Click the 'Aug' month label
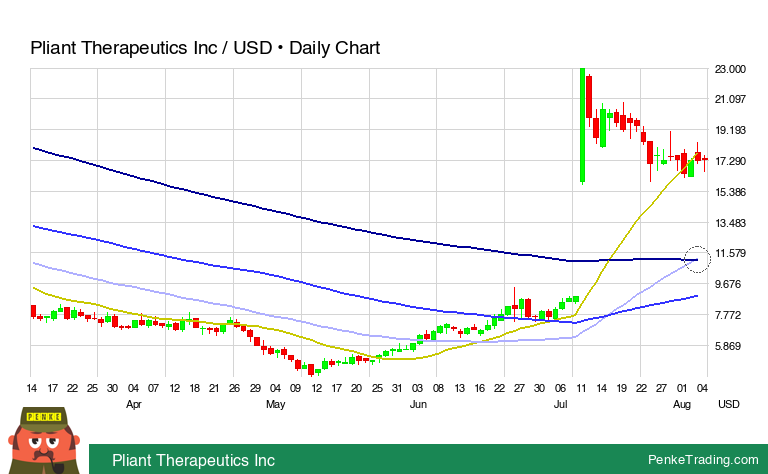Image resolution: width=768 pixels, height=474 pixels. tap(682, 404)
